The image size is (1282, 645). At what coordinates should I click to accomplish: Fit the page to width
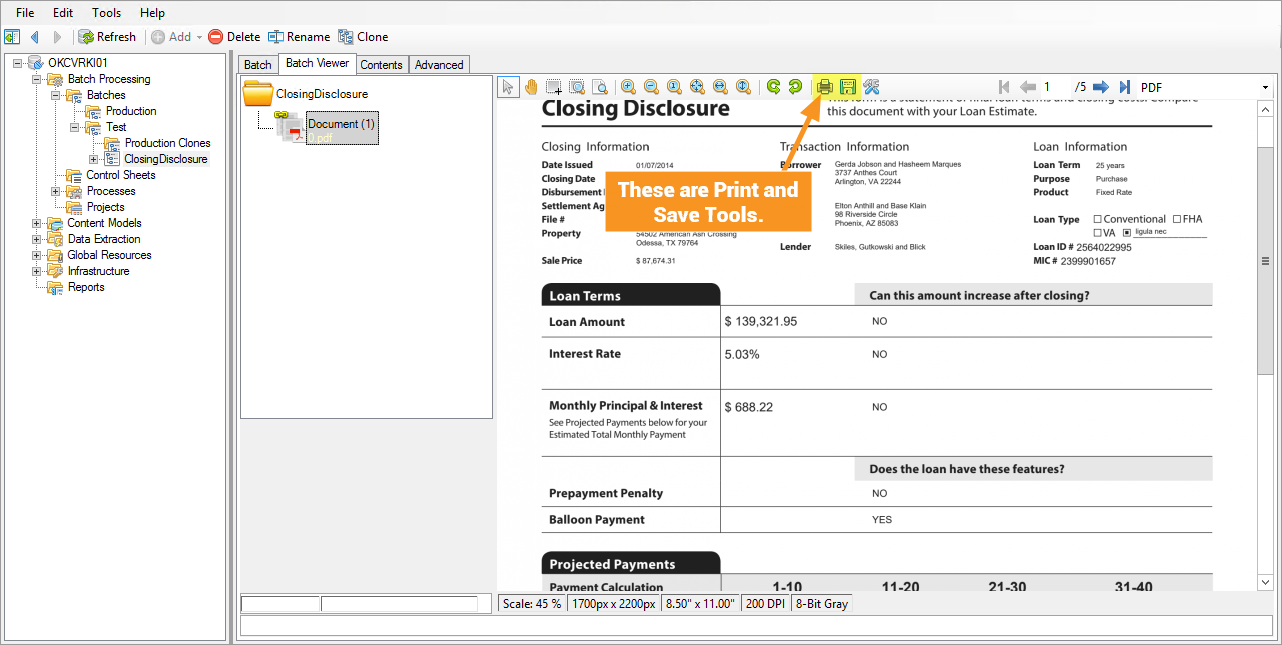(720, 87)
